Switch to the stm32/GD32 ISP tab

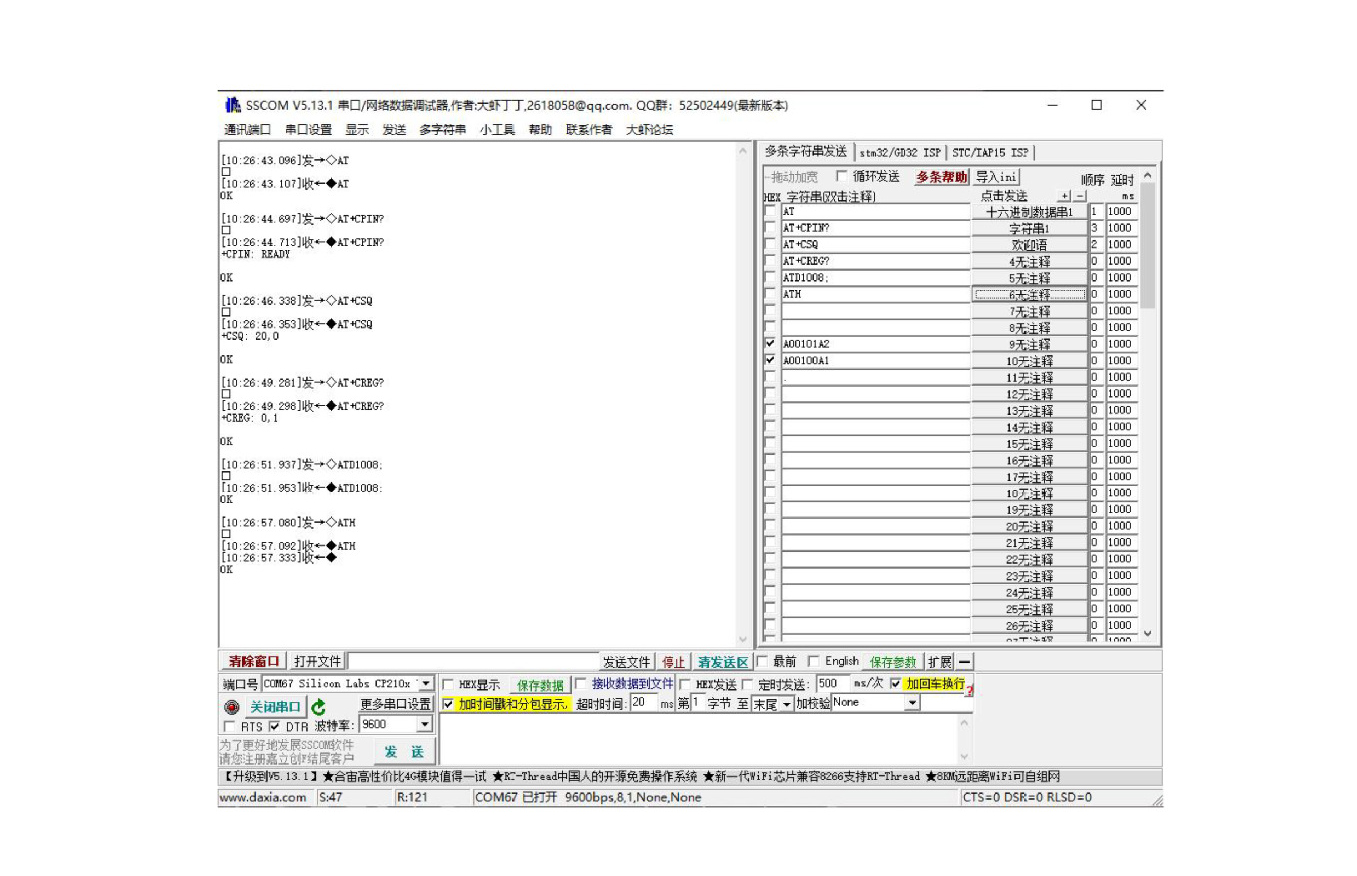pyautogui.click(x=900, y=153)
